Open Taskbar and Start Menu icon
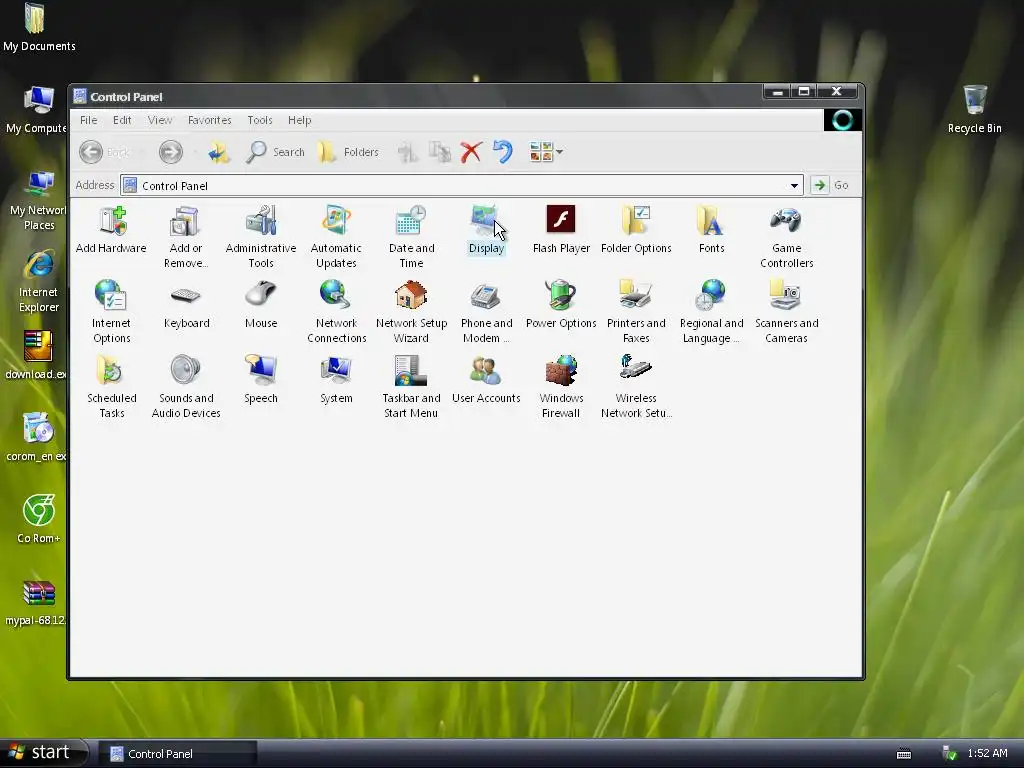This screenshot has width=1024, height=768. click(411, 370)
